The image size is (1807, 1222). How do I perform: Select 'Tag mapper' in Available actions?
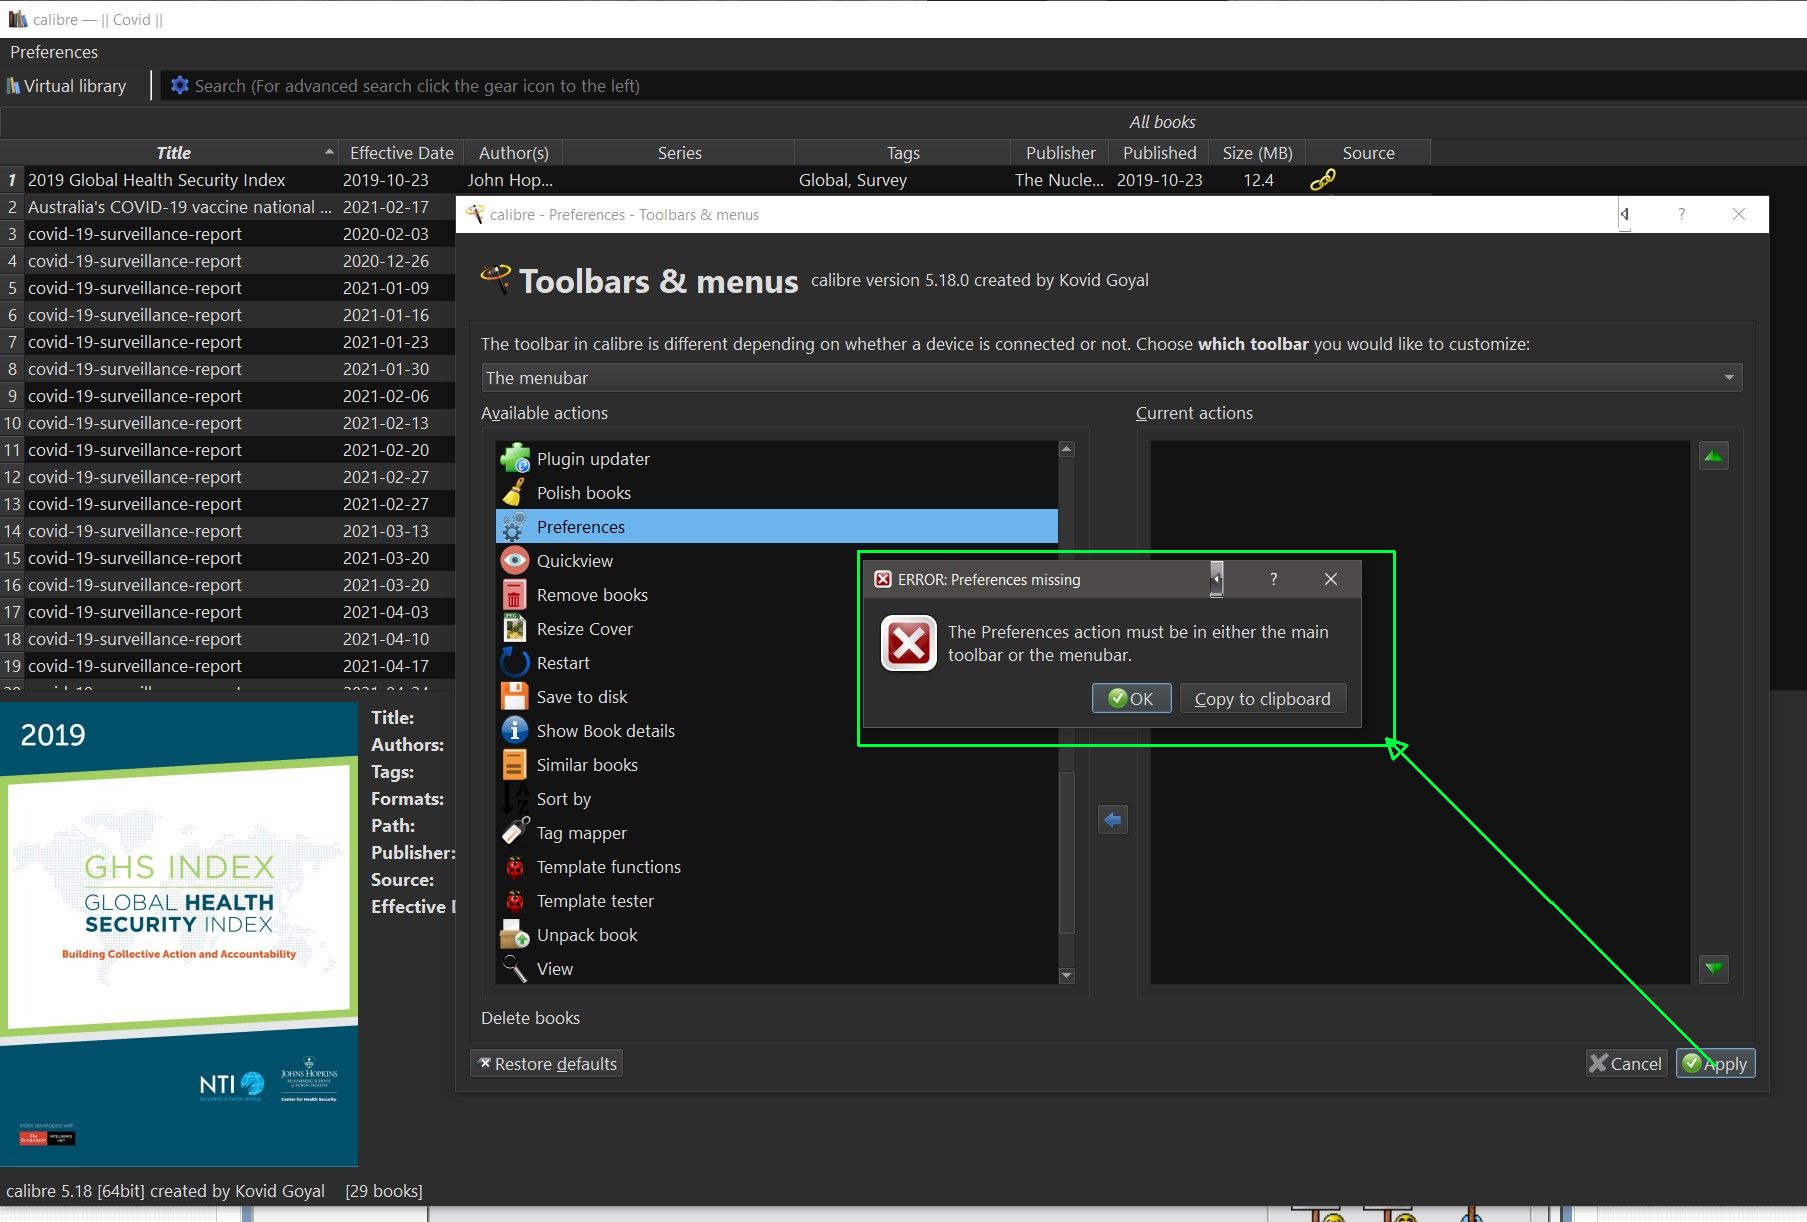(x=777, y=833)
